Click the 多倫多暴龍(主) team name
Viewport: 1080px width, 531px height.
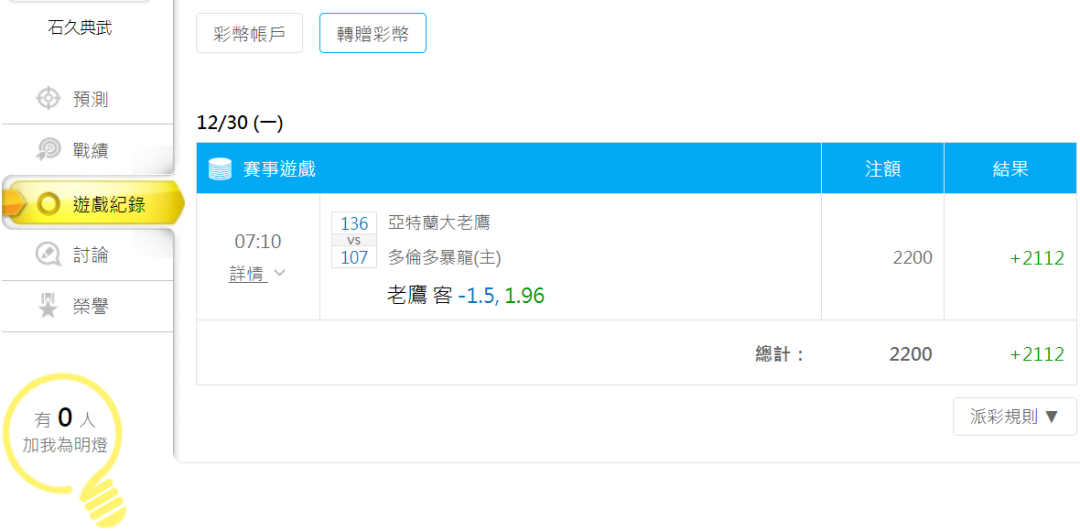coord(444,257)
